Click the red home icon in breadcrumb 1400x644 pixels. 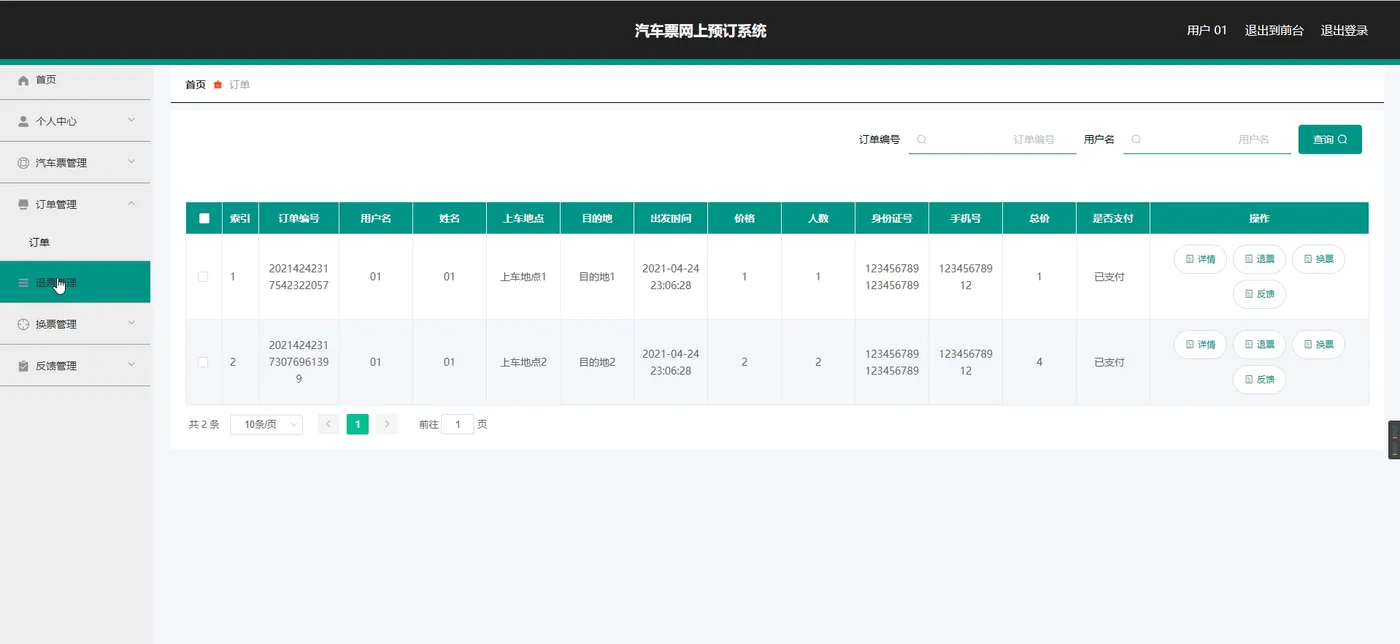point(218,85)
